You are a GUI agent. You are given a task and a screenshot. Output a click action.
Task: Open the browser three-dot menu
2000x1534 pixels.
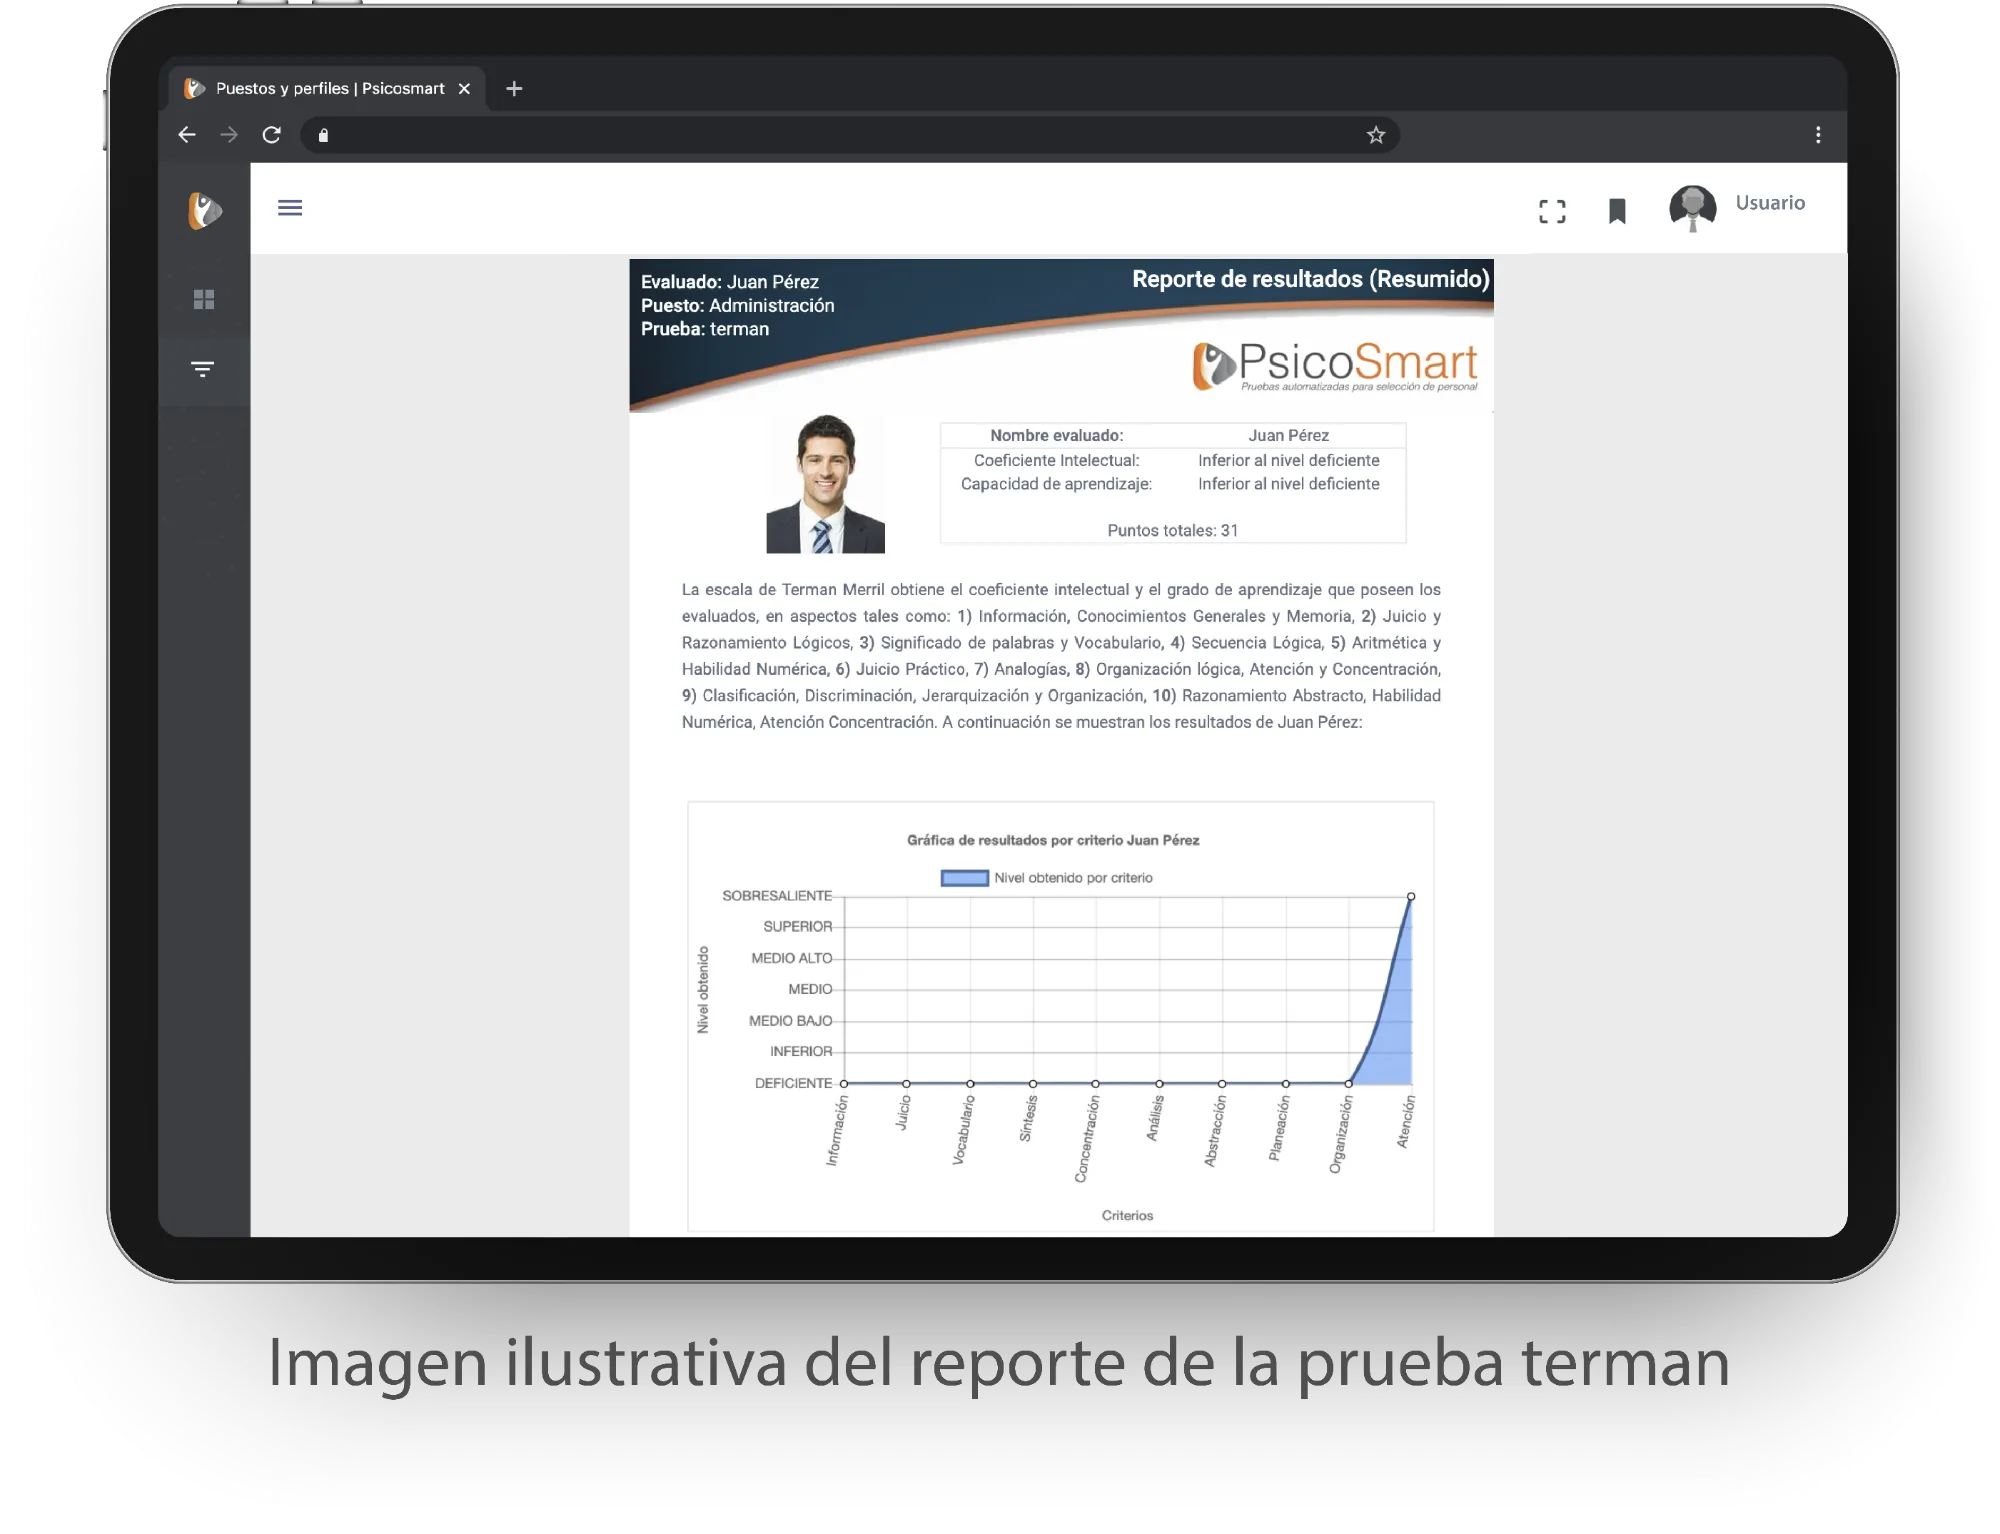(x=1818, y=135)
